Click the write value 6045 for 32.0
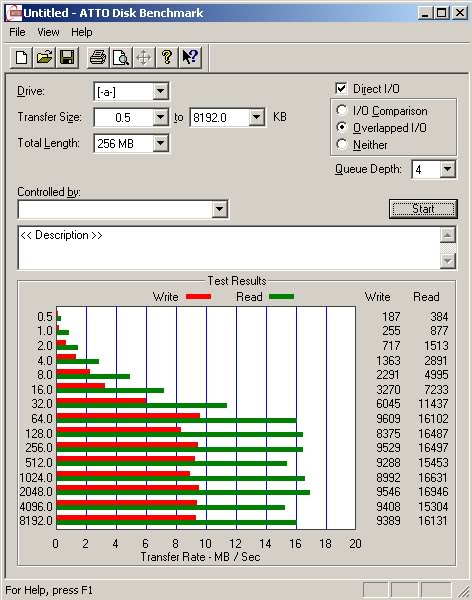The image size is (472, 600). point(388,404)
